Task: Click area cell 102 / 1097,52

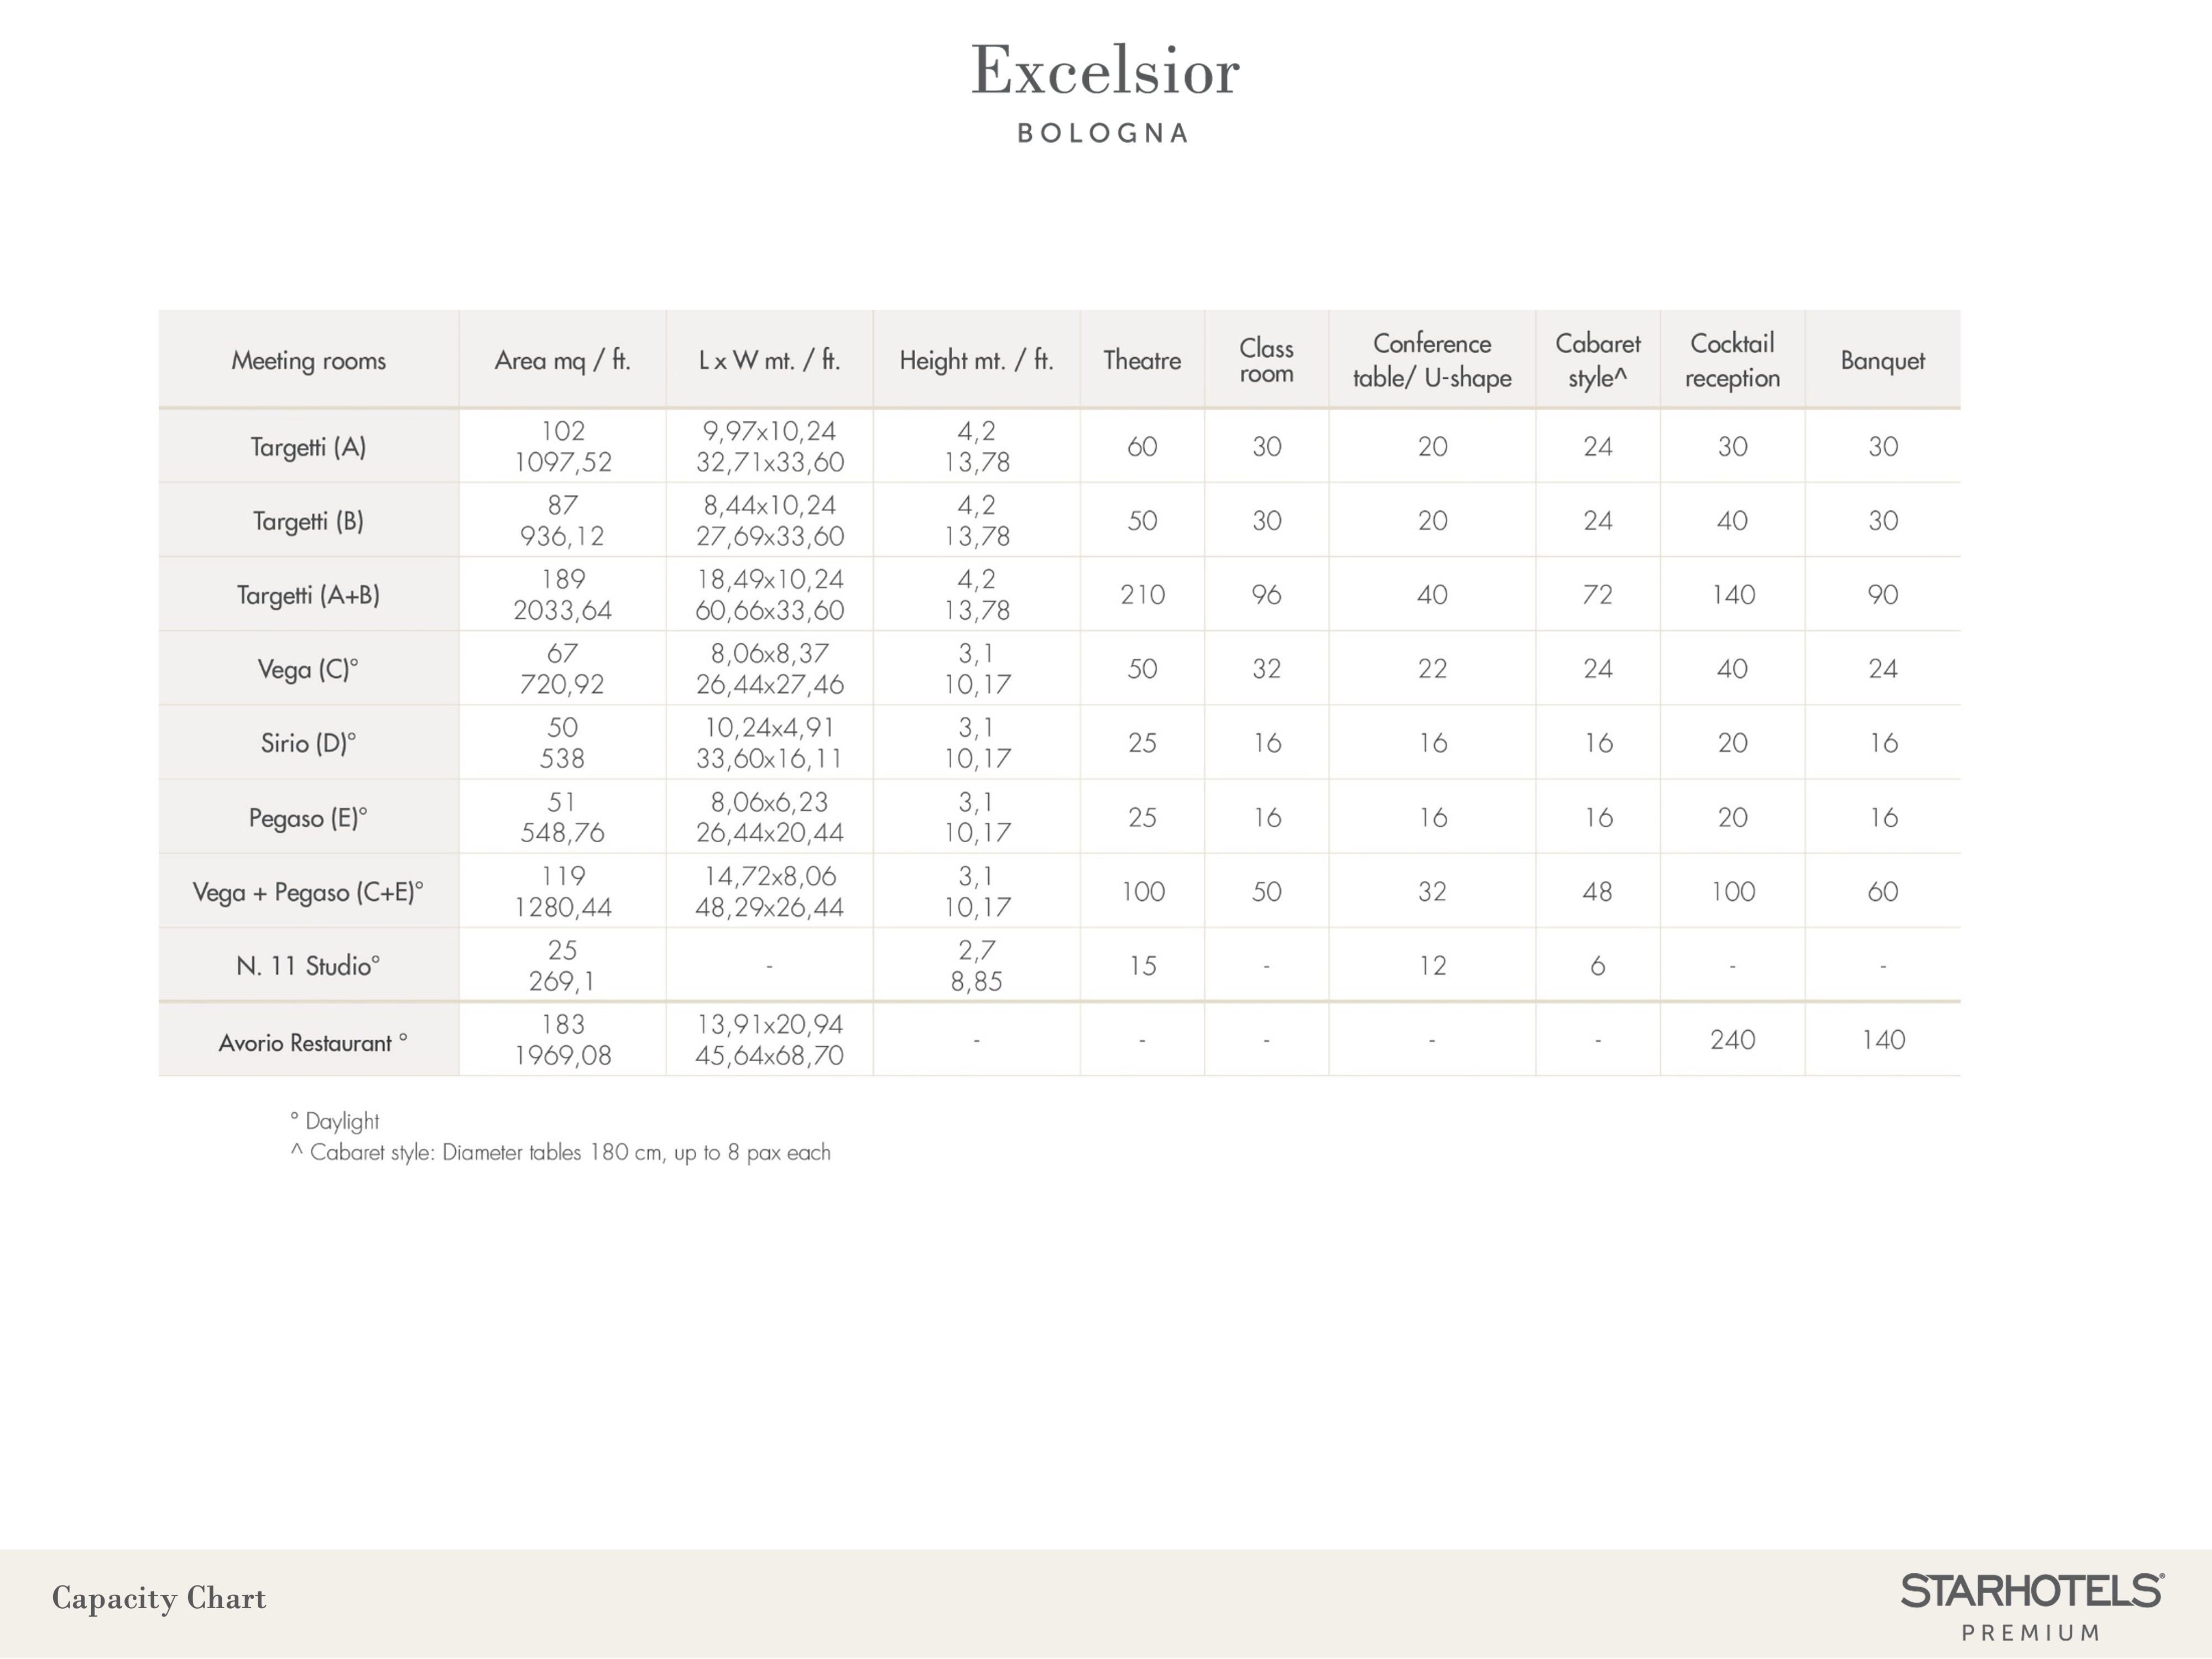Action: [562, 446]
